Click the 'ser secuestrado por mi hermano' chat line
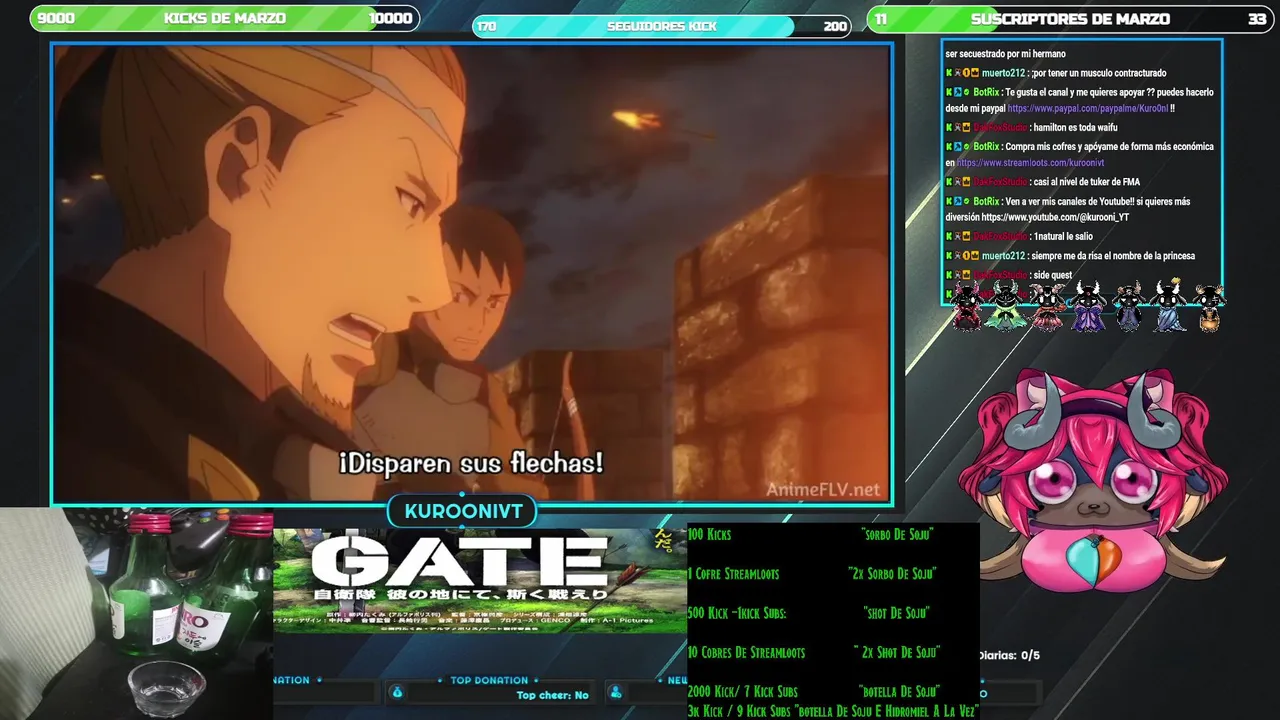1280x720 pixels. click(1005, 54)
